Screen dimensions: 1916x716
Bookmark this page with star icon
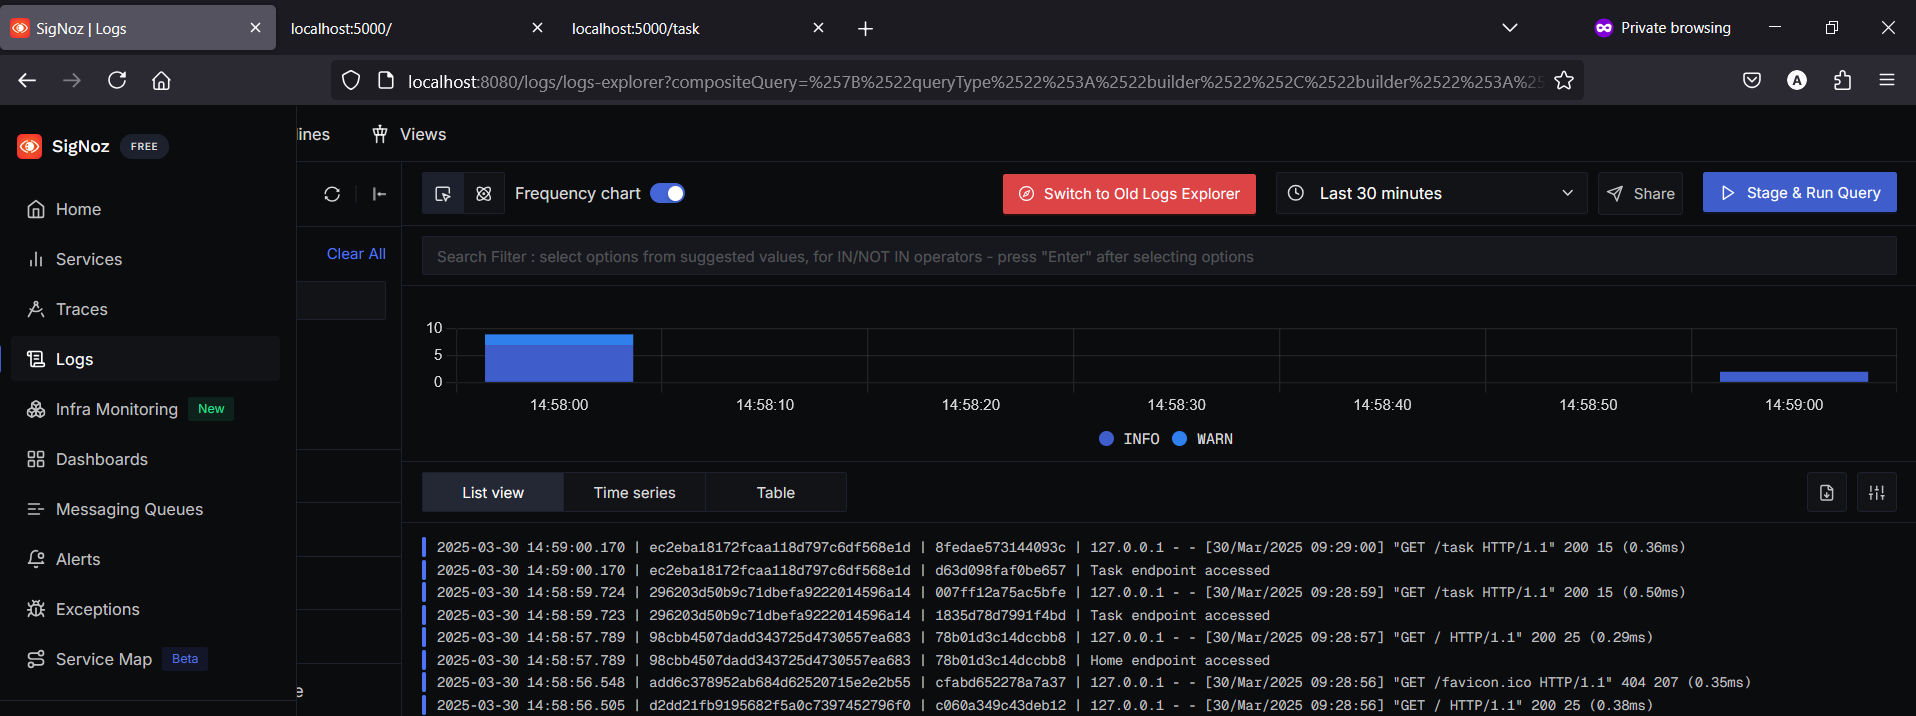click(x=1564, y=81)
